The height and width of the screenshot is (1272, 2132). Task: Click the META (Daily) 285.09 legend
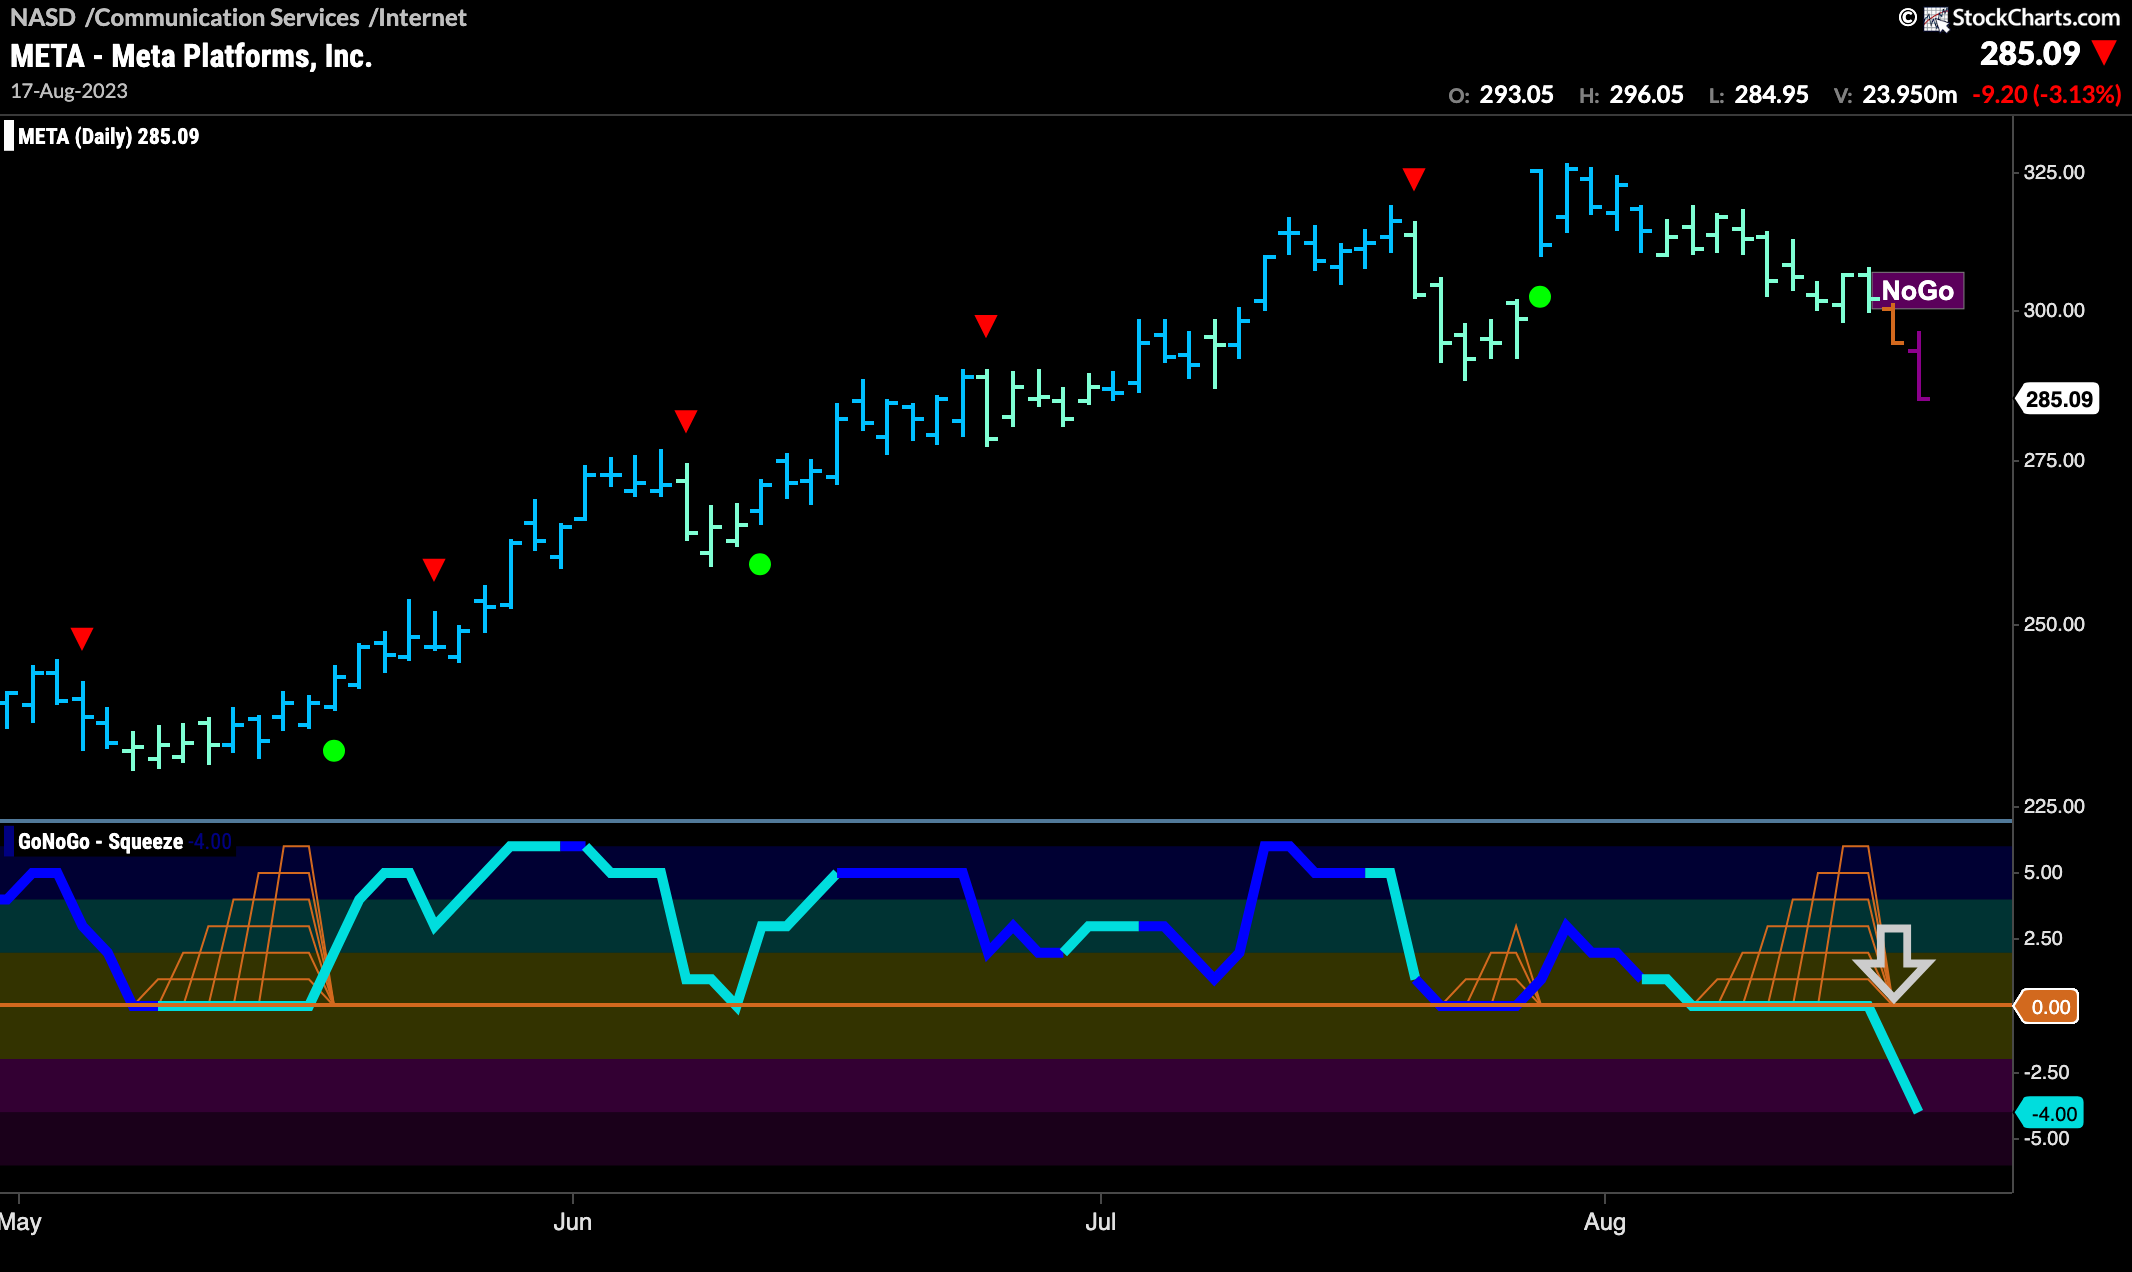[x=108, y=136]
